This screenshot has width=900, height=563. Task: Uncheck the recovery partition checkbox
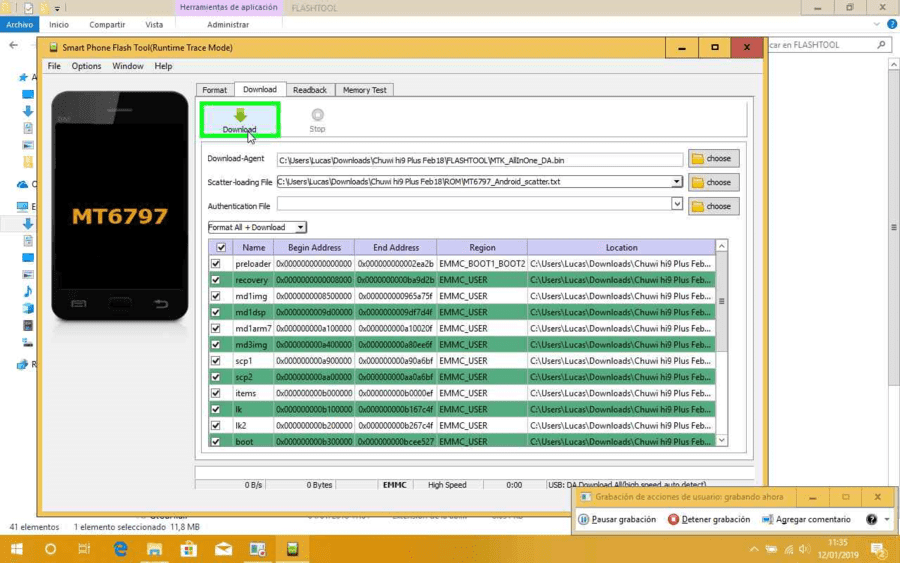coord(216,280)
